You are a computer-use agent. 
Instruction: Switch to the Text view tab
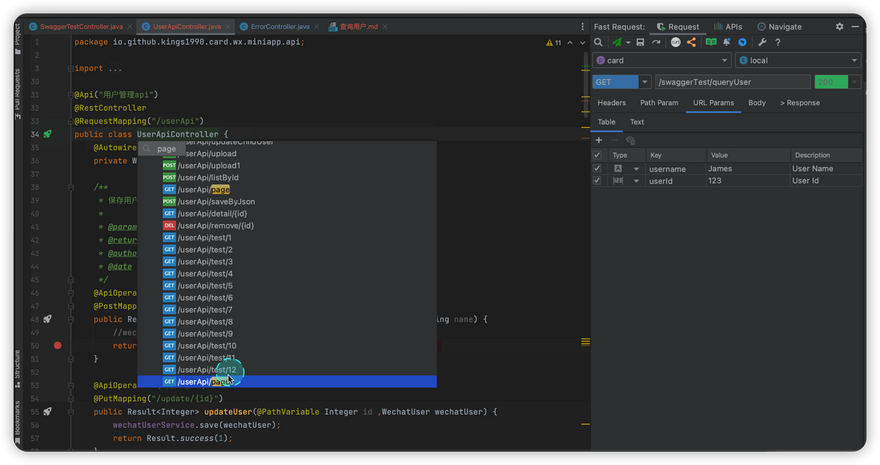(636, 122)
